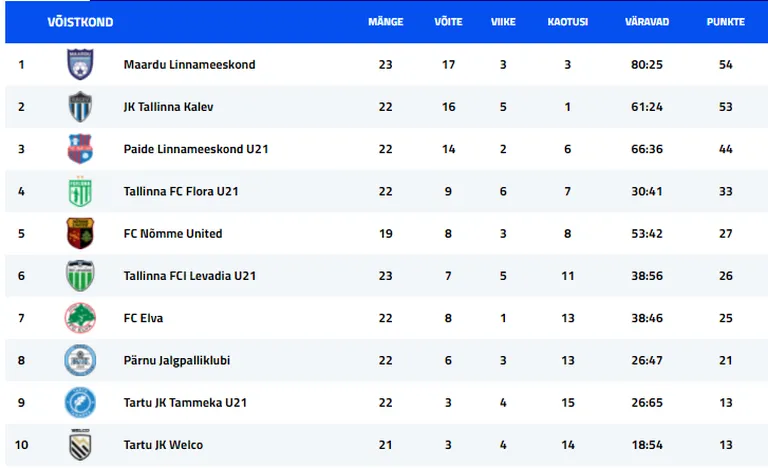
Task: Click the blue Tartu JK Tammeka logo
Action: 80,402
